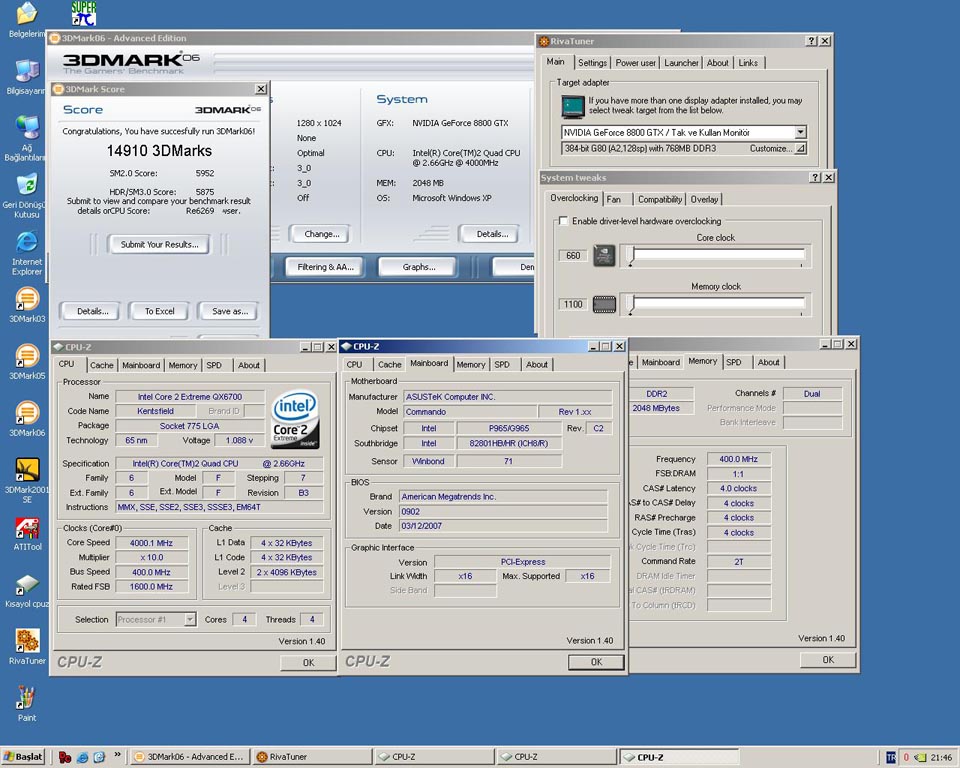Click the Core Speed 4000.1 MHz value
Viewport: 960px width, 768px height.
(151, 543)
